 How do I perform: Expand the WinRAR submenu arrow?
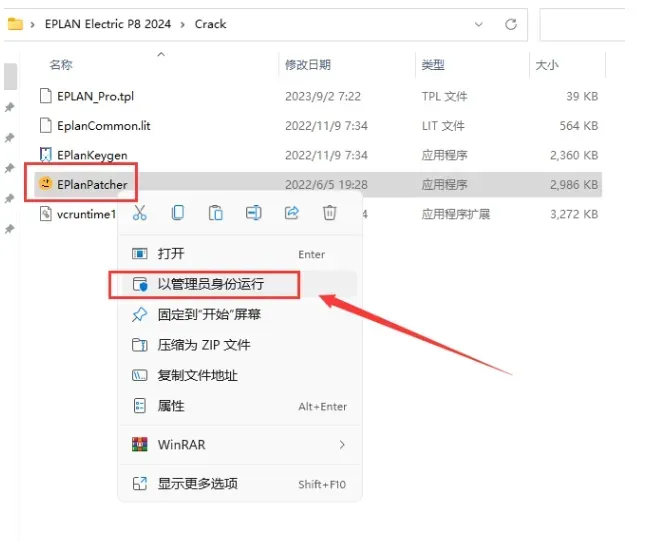click(342, 444)
